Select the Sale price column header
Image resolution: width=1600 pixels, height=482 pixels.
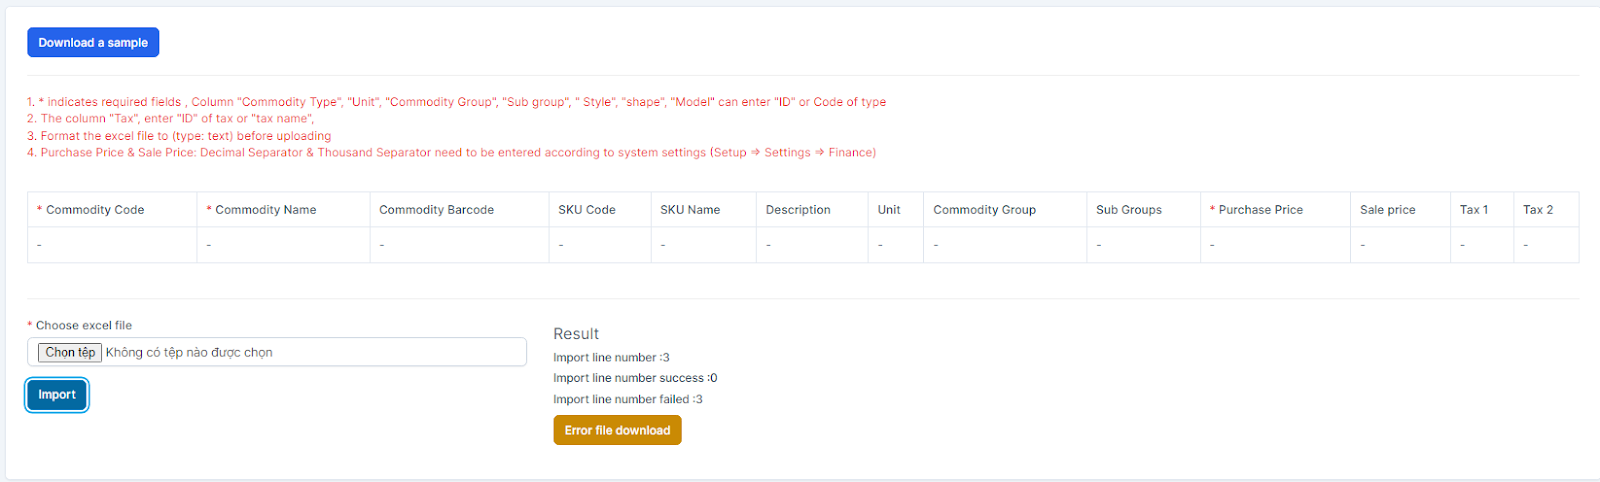(1387, 210)
